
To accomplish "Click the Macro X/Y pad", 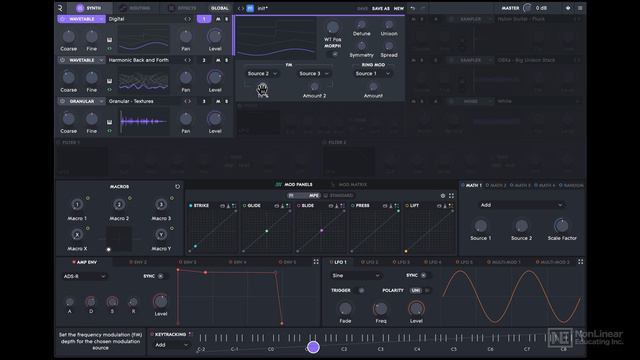I will [119, 239].
